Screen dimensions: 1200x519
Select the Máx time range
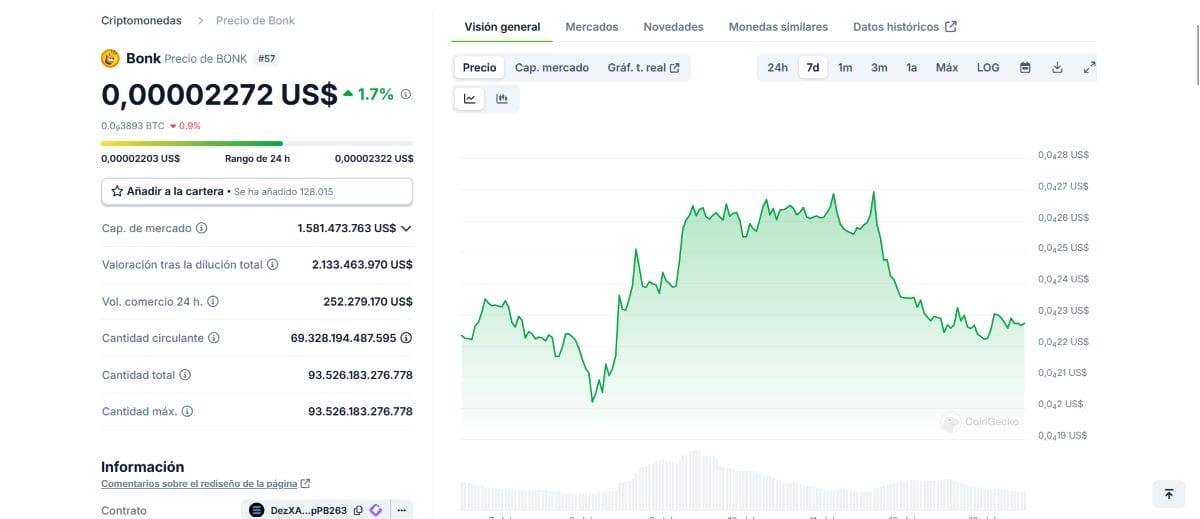[x=946, y=68]
